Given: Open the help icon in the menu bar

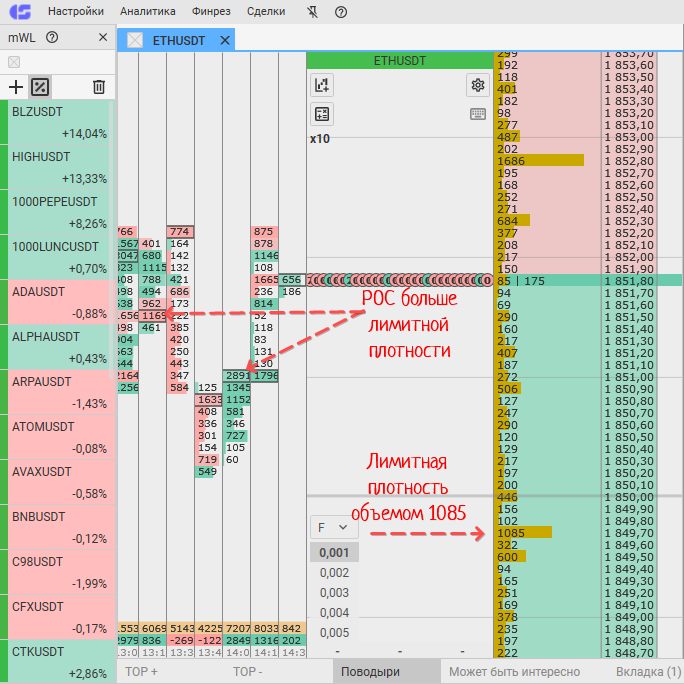Looking at the screenshot, I should point(341,12).
